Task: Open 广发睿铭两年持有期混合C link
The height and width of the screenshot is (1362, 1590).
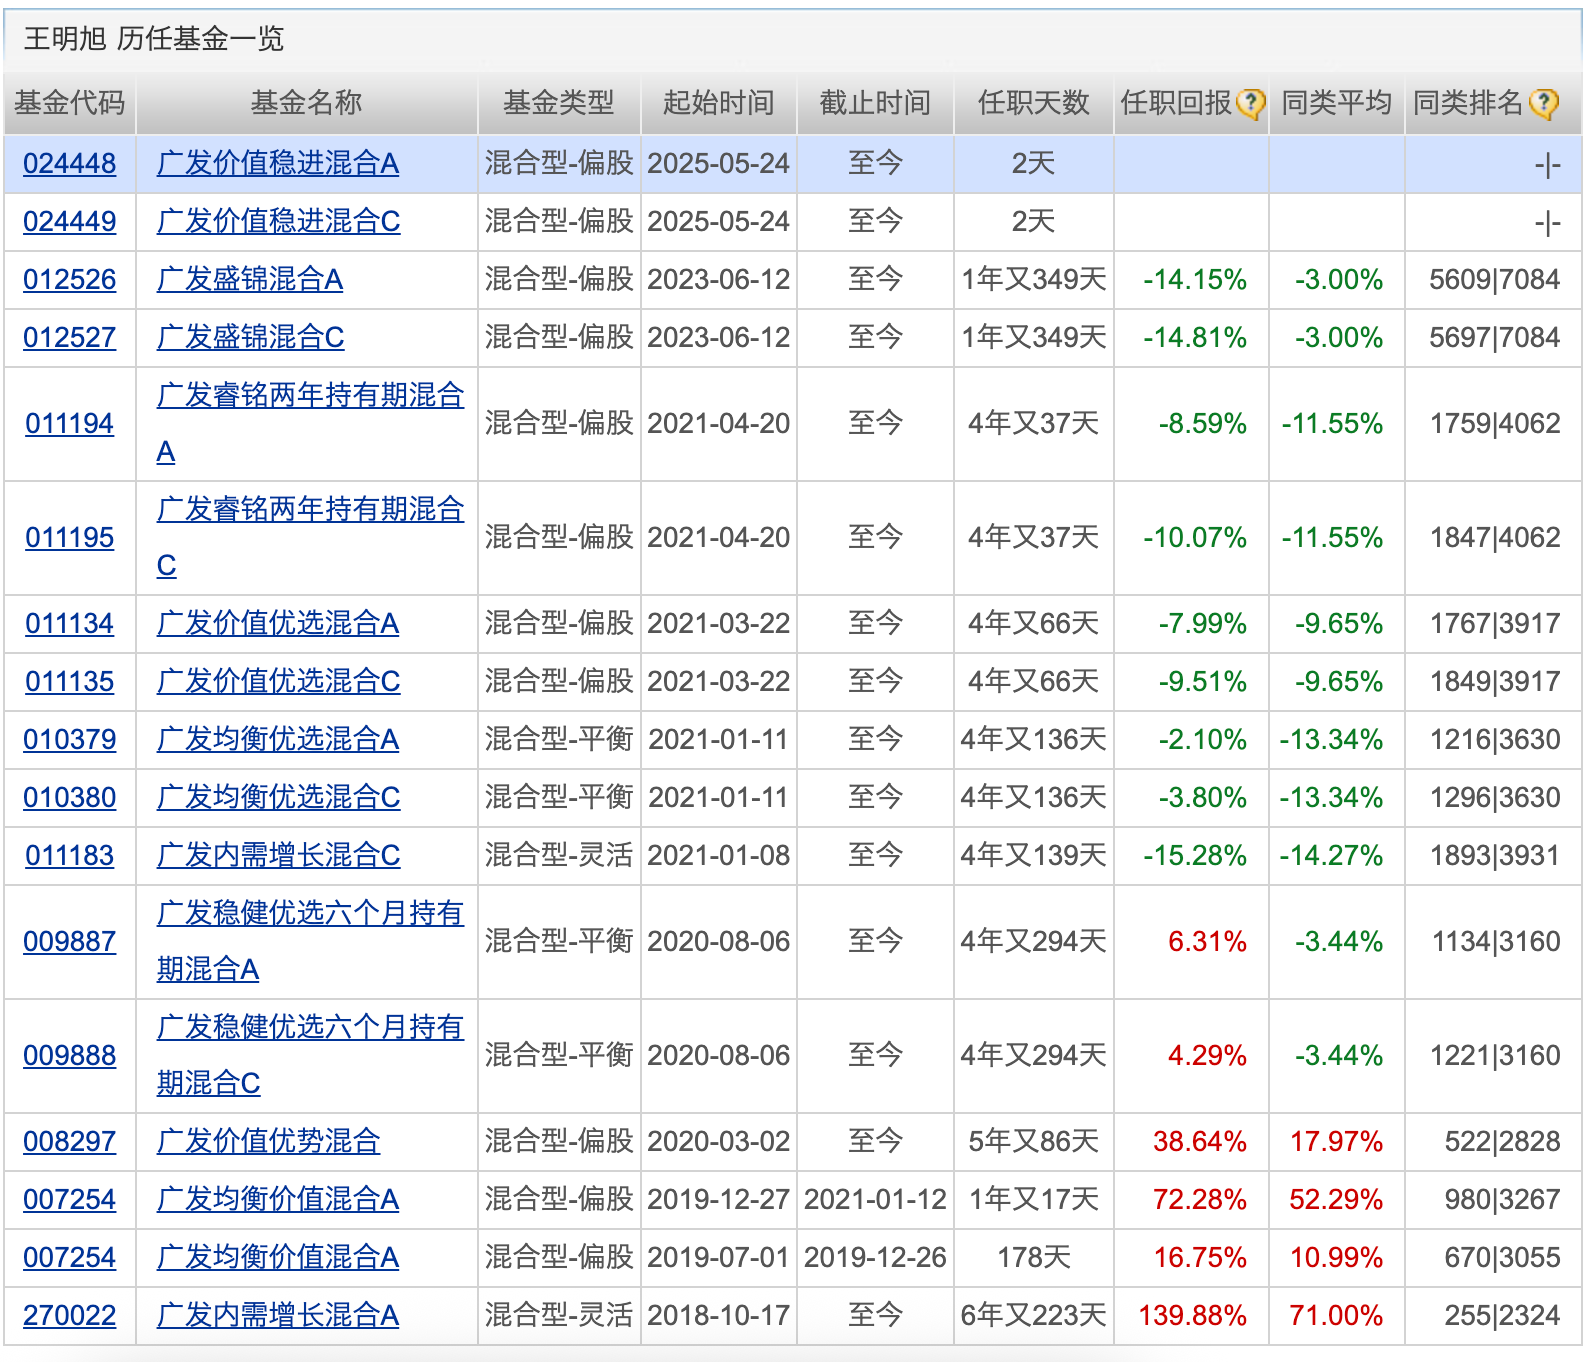Action: [310, 538]
